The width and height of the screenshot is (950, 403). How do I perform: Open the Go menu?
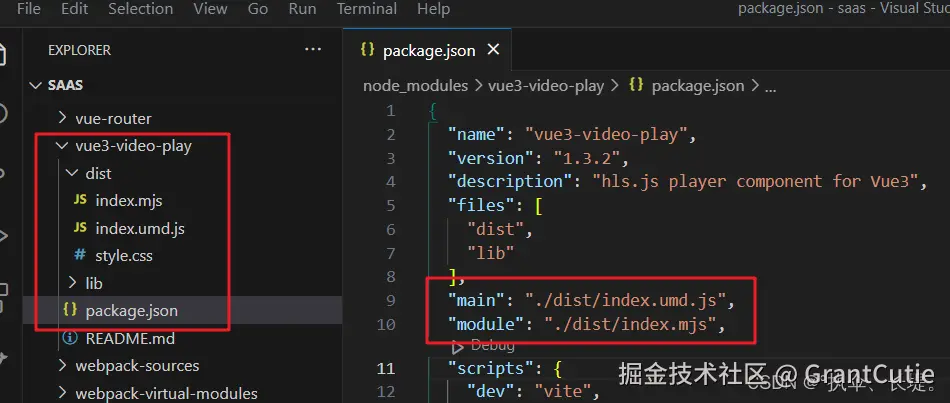258,9
